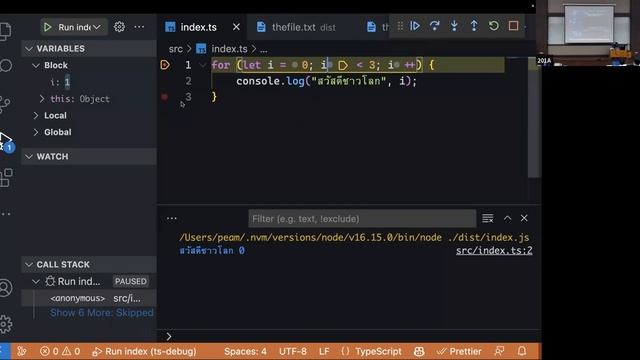Step out with up arrow icon

(474, 26)
